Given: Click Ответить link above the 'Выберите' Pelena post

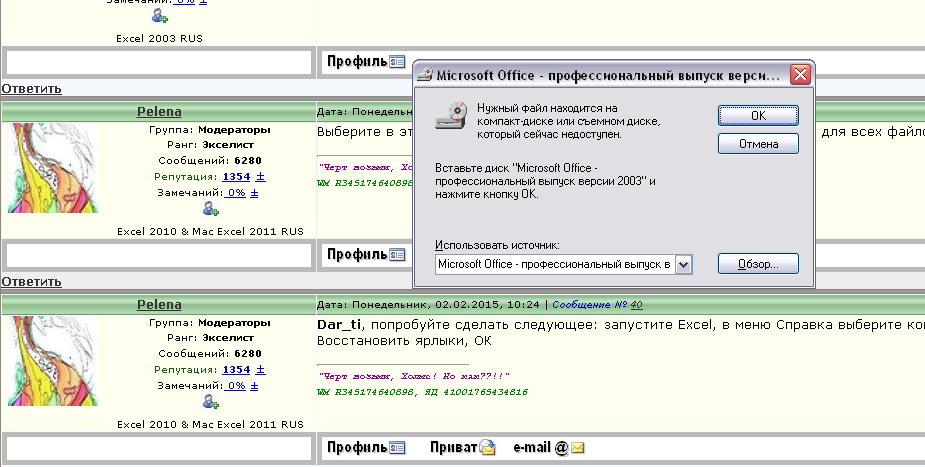Looking at the screenshot, I should (31, 88).
